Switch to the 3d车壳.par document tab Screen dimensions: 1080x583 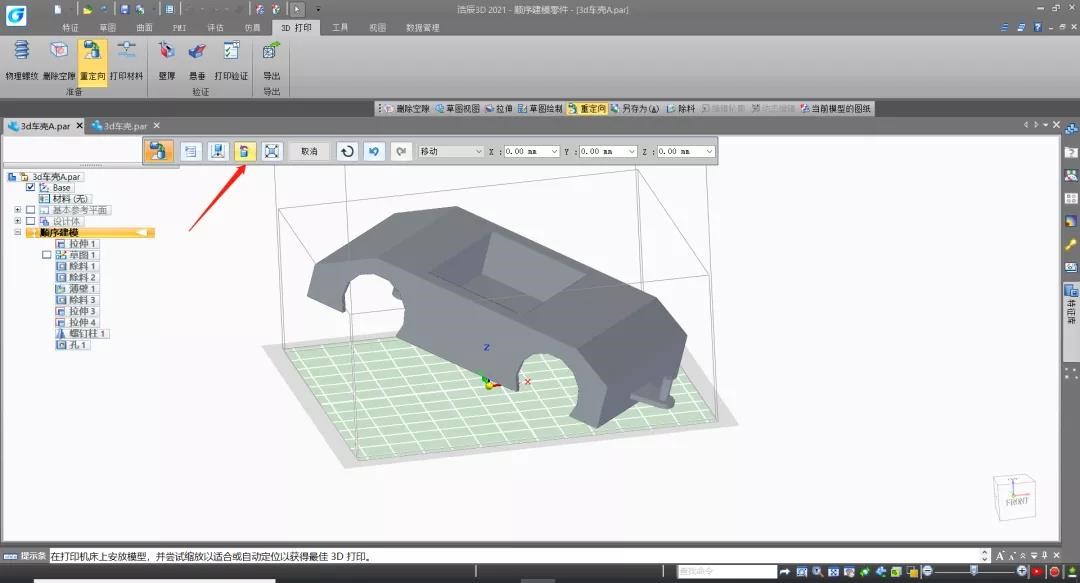(x=125, y=126)
